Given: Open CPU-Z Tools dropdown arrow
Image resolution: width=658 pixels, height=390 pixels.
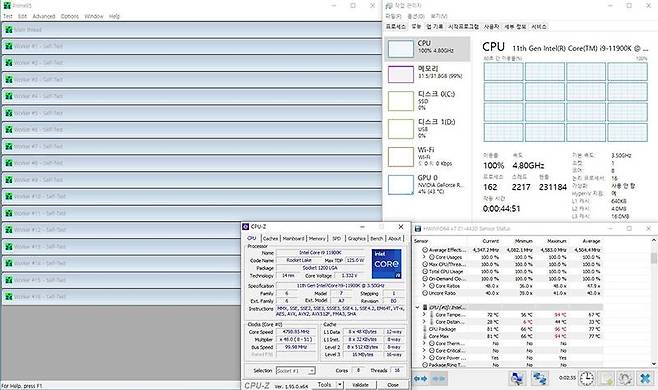Looking at the screenshot, I should [340, 385].
